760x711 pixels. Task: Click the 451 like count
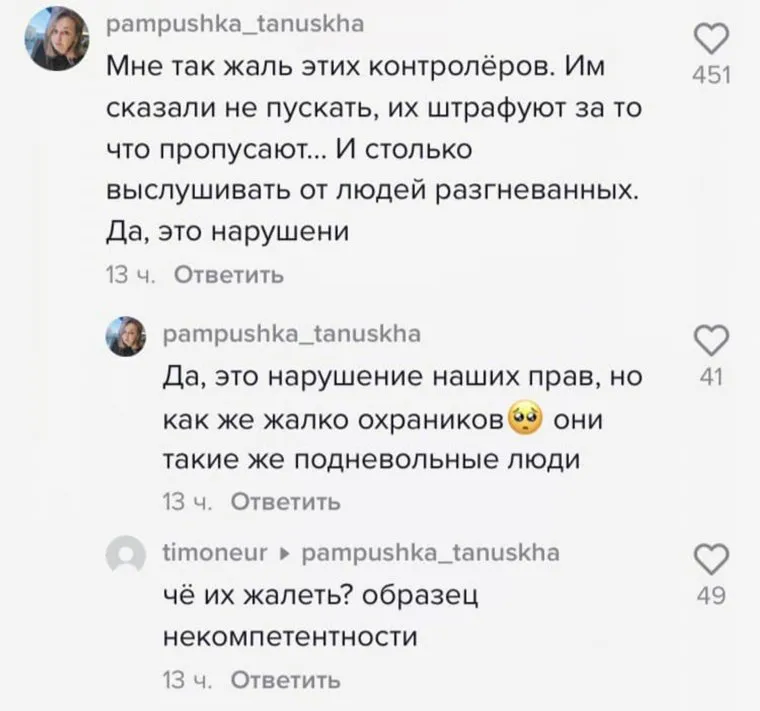pyautogui.click(x=711, y=76)
